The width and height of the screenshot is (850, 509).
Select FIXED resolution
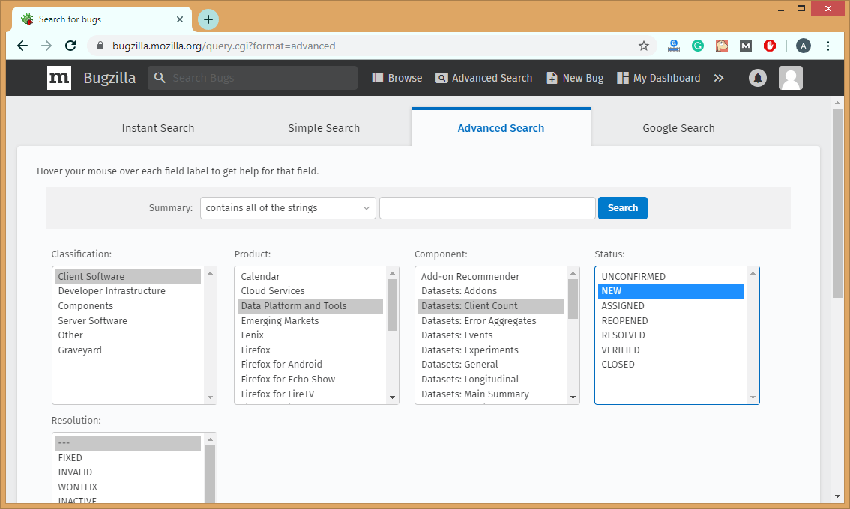(127, 458)
